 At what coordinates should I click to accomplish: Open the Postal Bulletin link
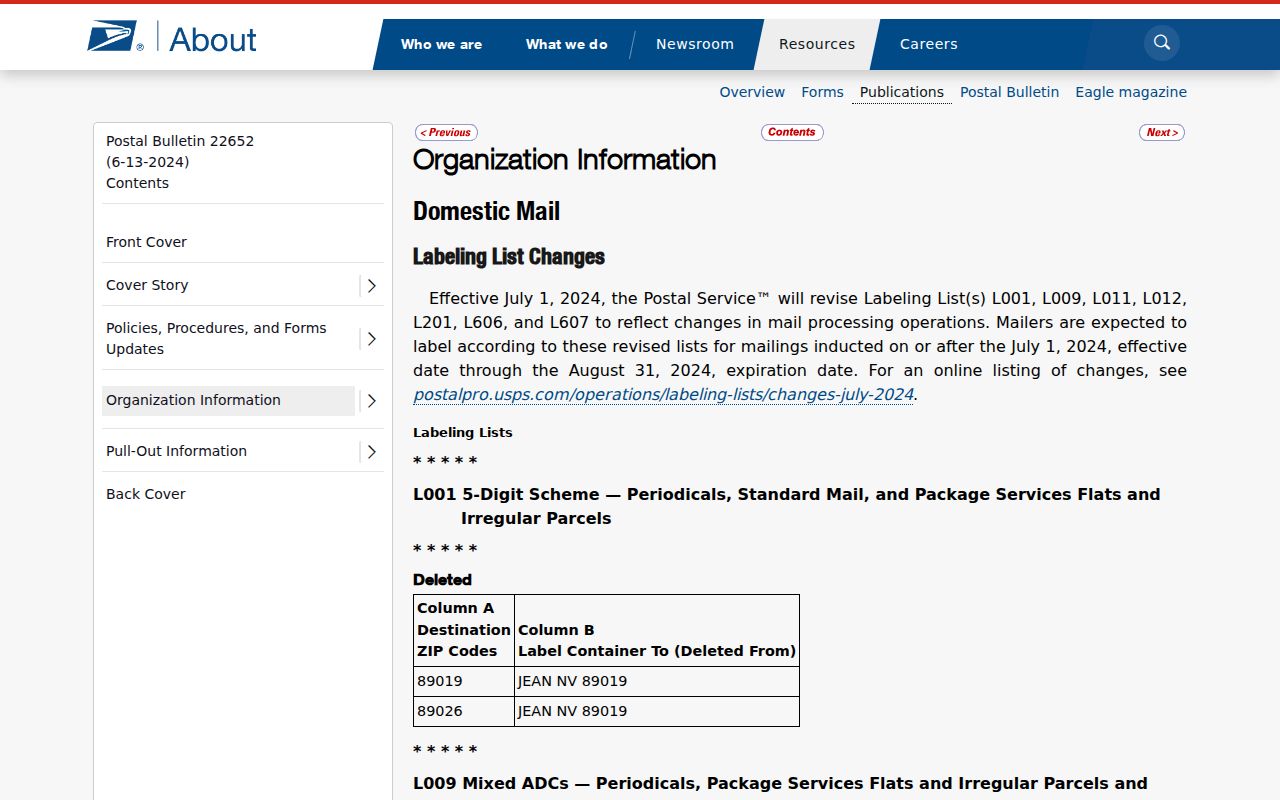tap(1009, 92)
